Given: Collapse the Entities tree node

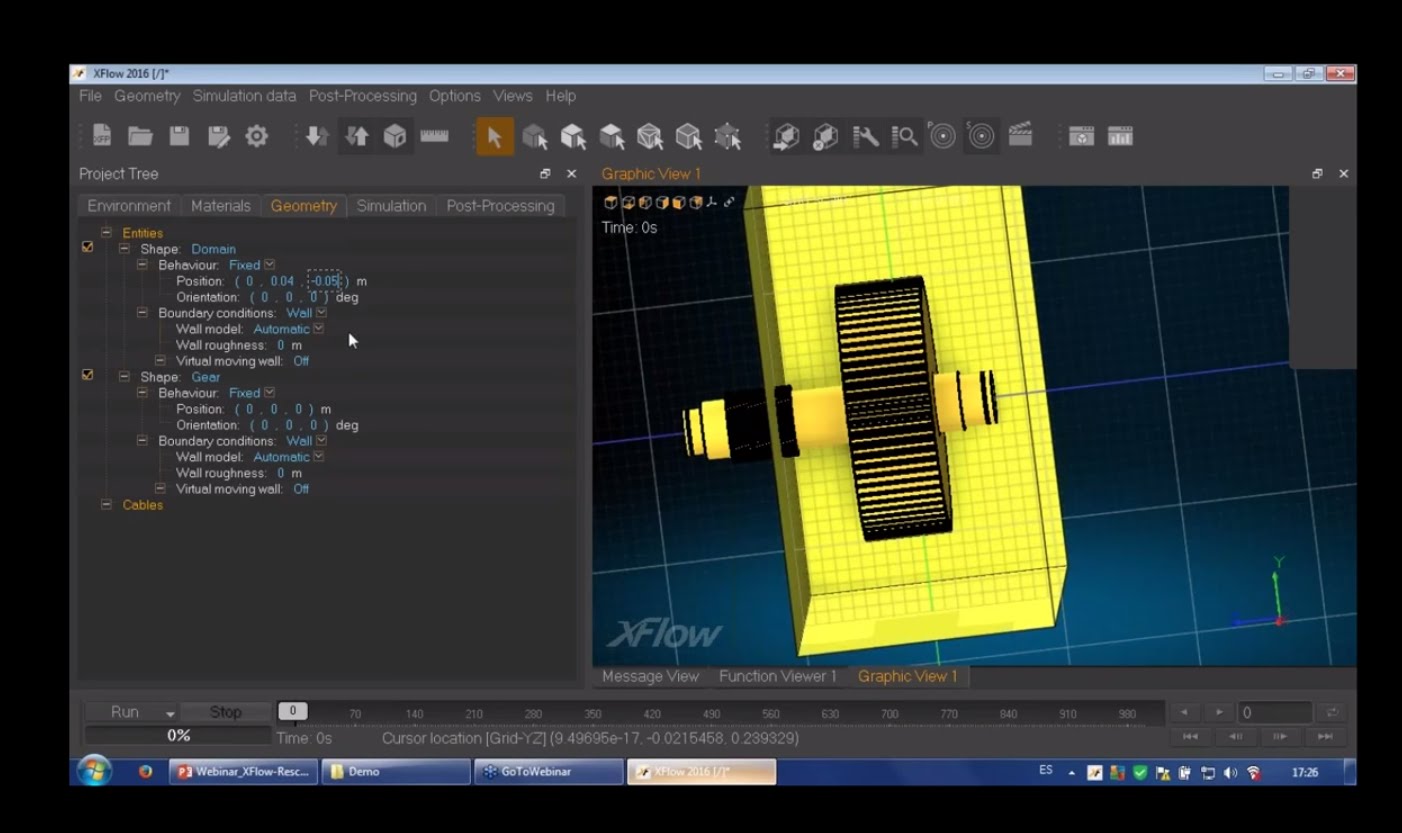Looking at the screenshot, I should [107, 233].
